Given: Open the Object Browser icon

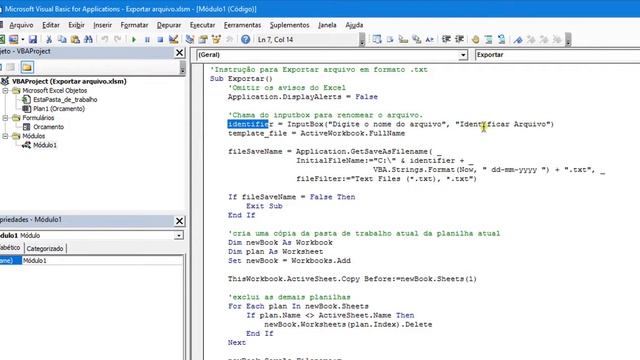Looking at the screenshot, I should [x=216, y=40].
